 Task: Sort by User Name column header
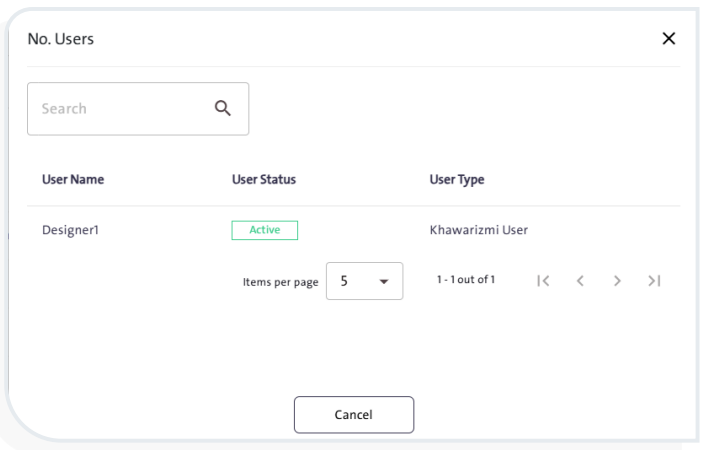[73, 180]
